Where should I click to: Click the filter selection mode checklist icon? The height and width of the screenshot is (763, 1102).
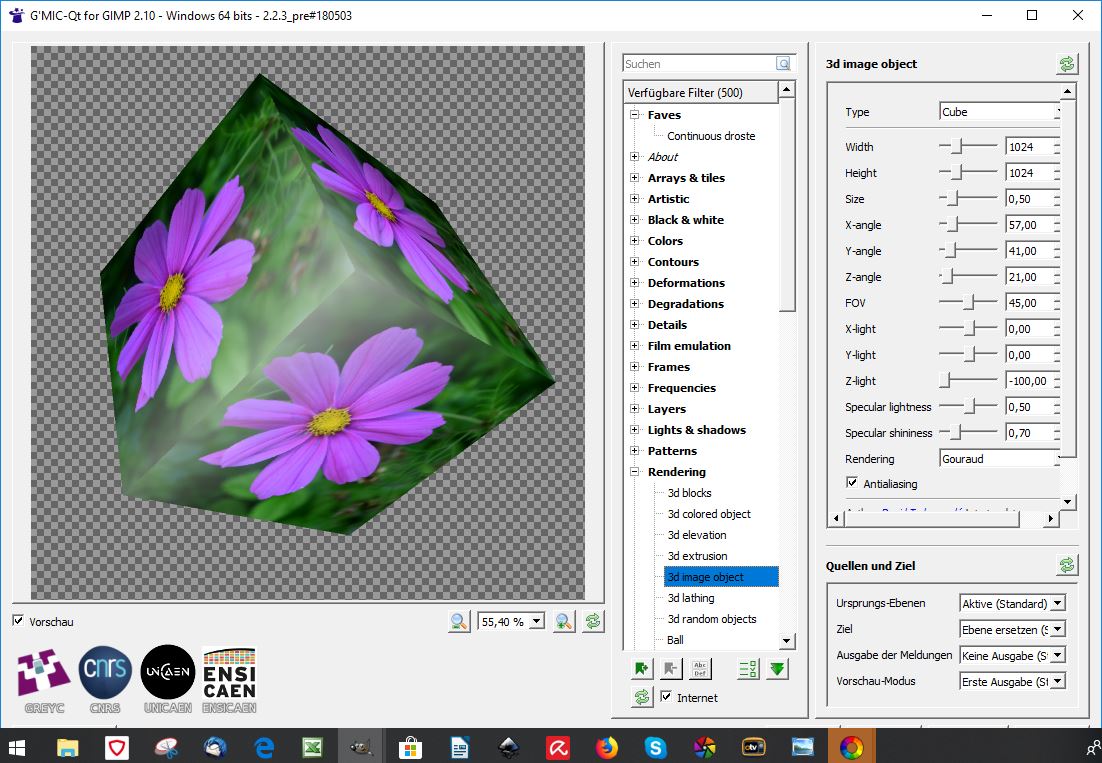(746, 670)
